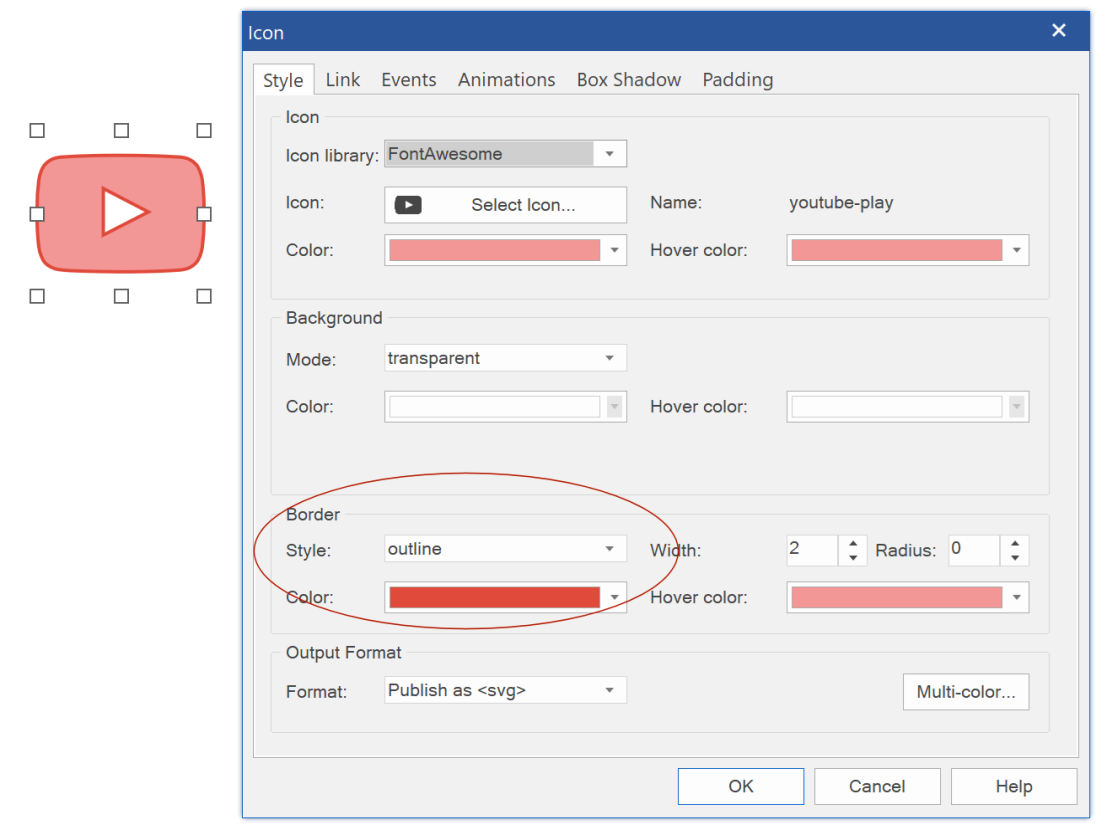The image size is (1107, 835).
Task: Open the Icon library FontAwesome dropdown
Action: pyautogui.click(x=505, y=154)
